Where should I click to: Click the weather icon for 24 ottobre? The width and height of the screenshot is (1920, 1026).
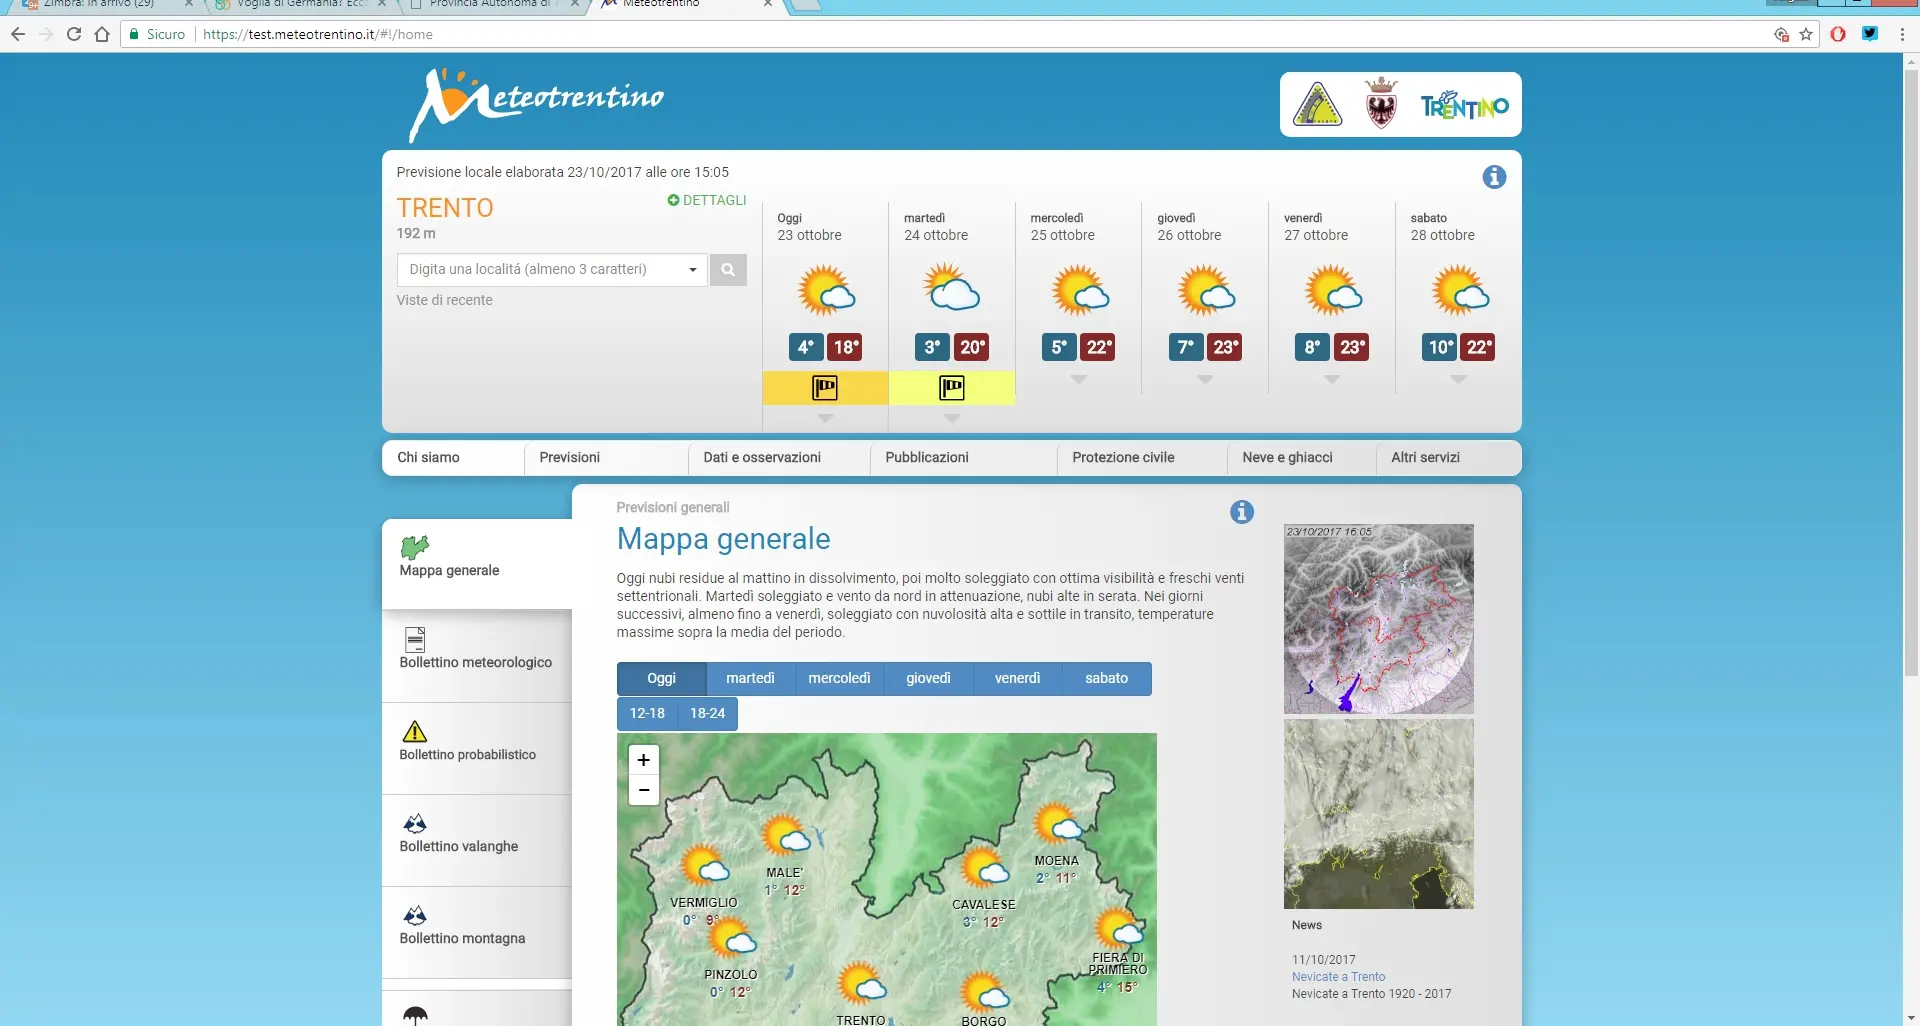pos(951,289)
